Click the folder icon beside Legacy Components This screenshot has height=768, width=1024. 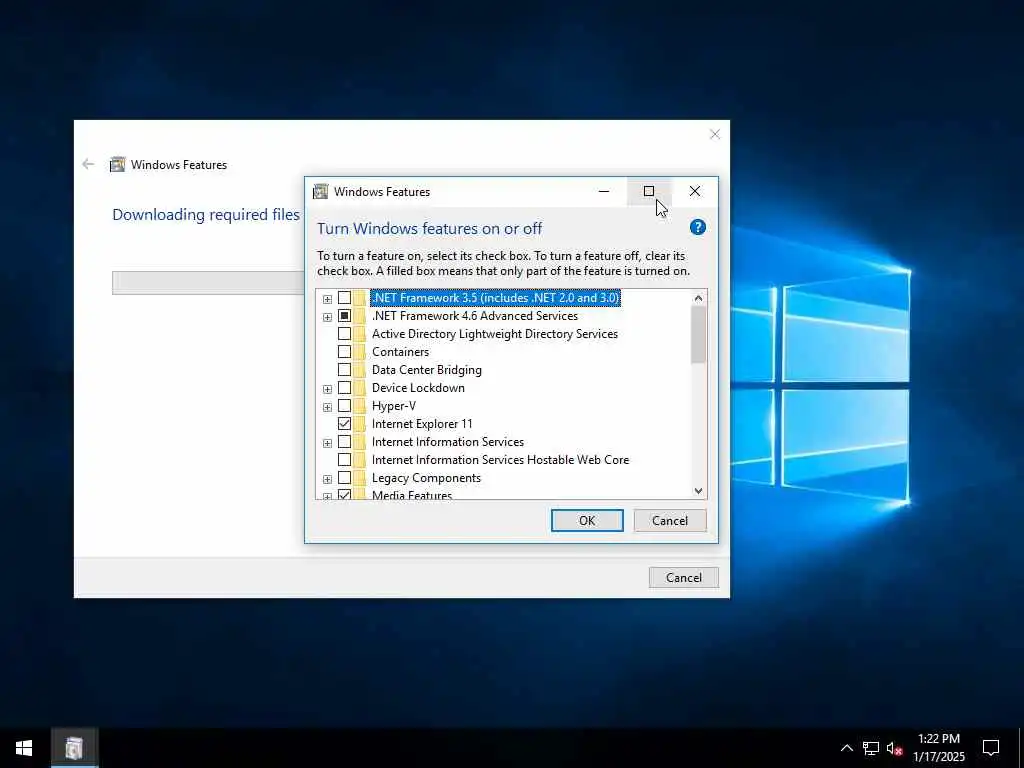click(360, 478)
